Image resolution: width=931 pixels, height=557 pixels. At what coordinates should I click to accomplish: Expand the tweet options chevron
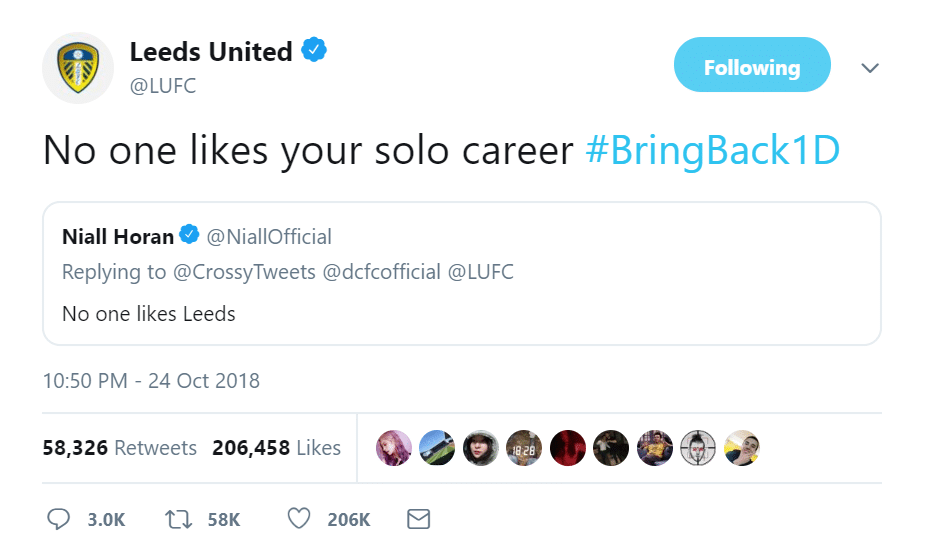tap(870, 68)
